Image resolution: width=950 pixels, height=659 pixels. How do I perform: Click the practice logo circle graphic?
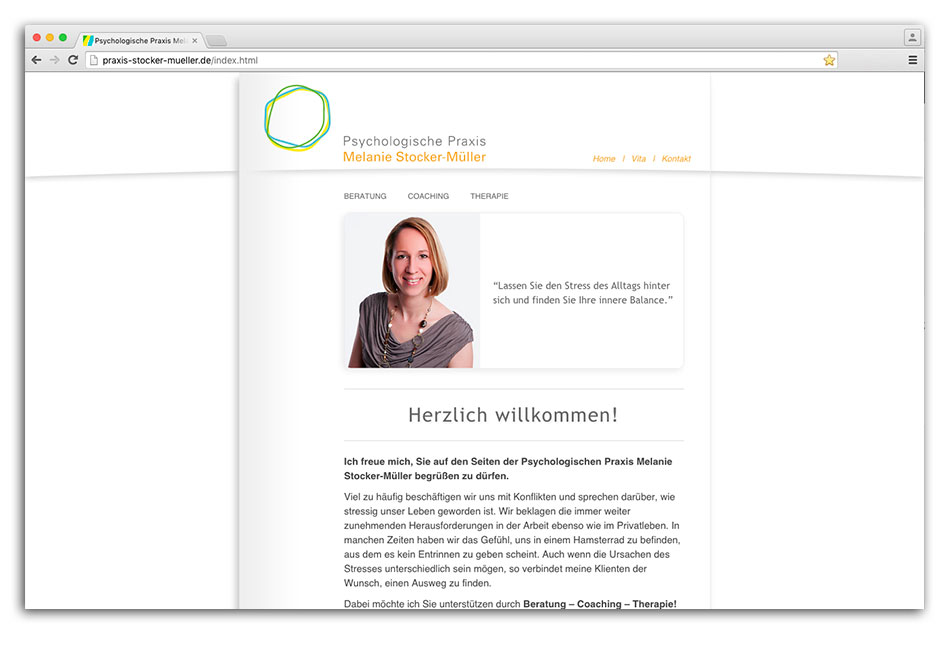pos(296,120)
